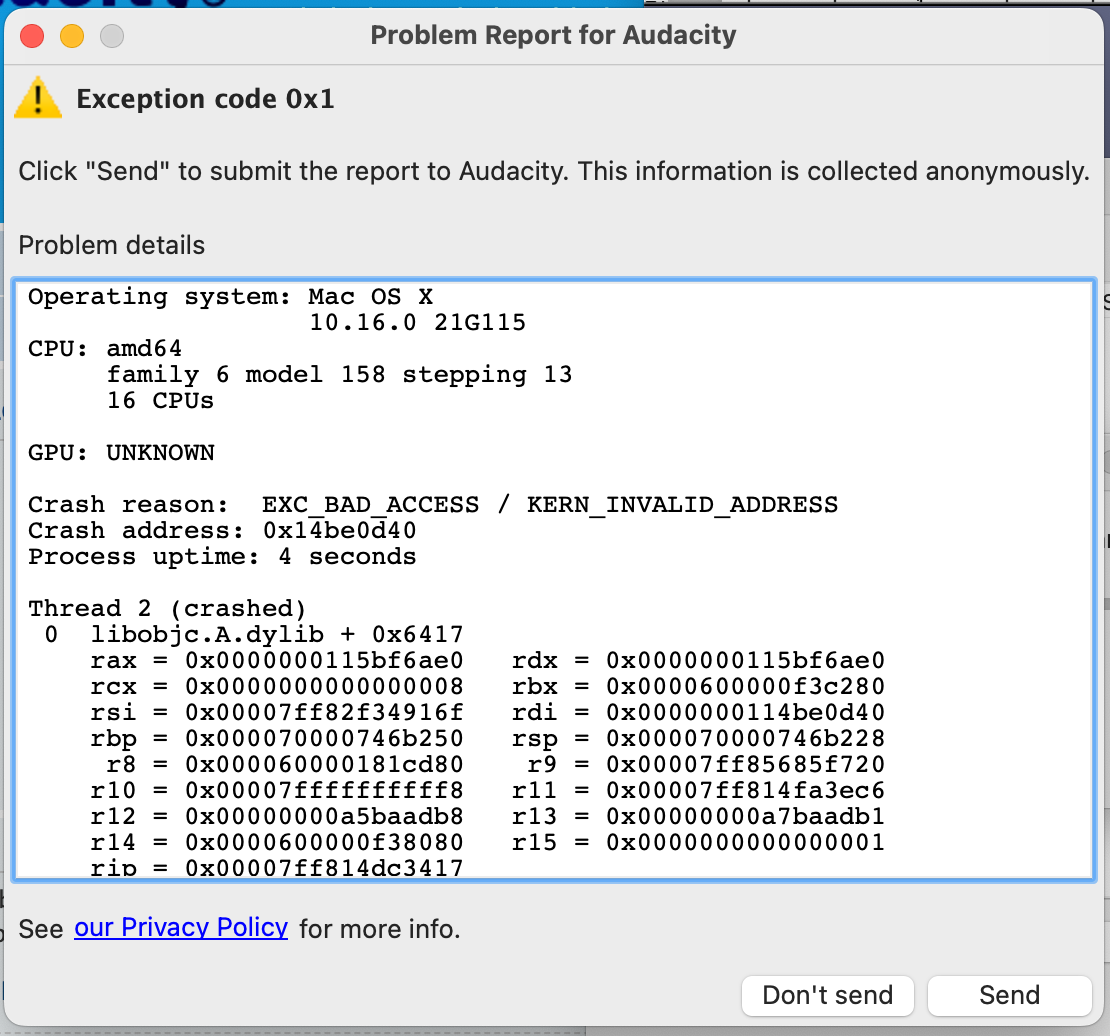This screenshot has height=1036, width=1110.
Task: Click inside the Problem details text box
Action: click(x=554, y=579)
